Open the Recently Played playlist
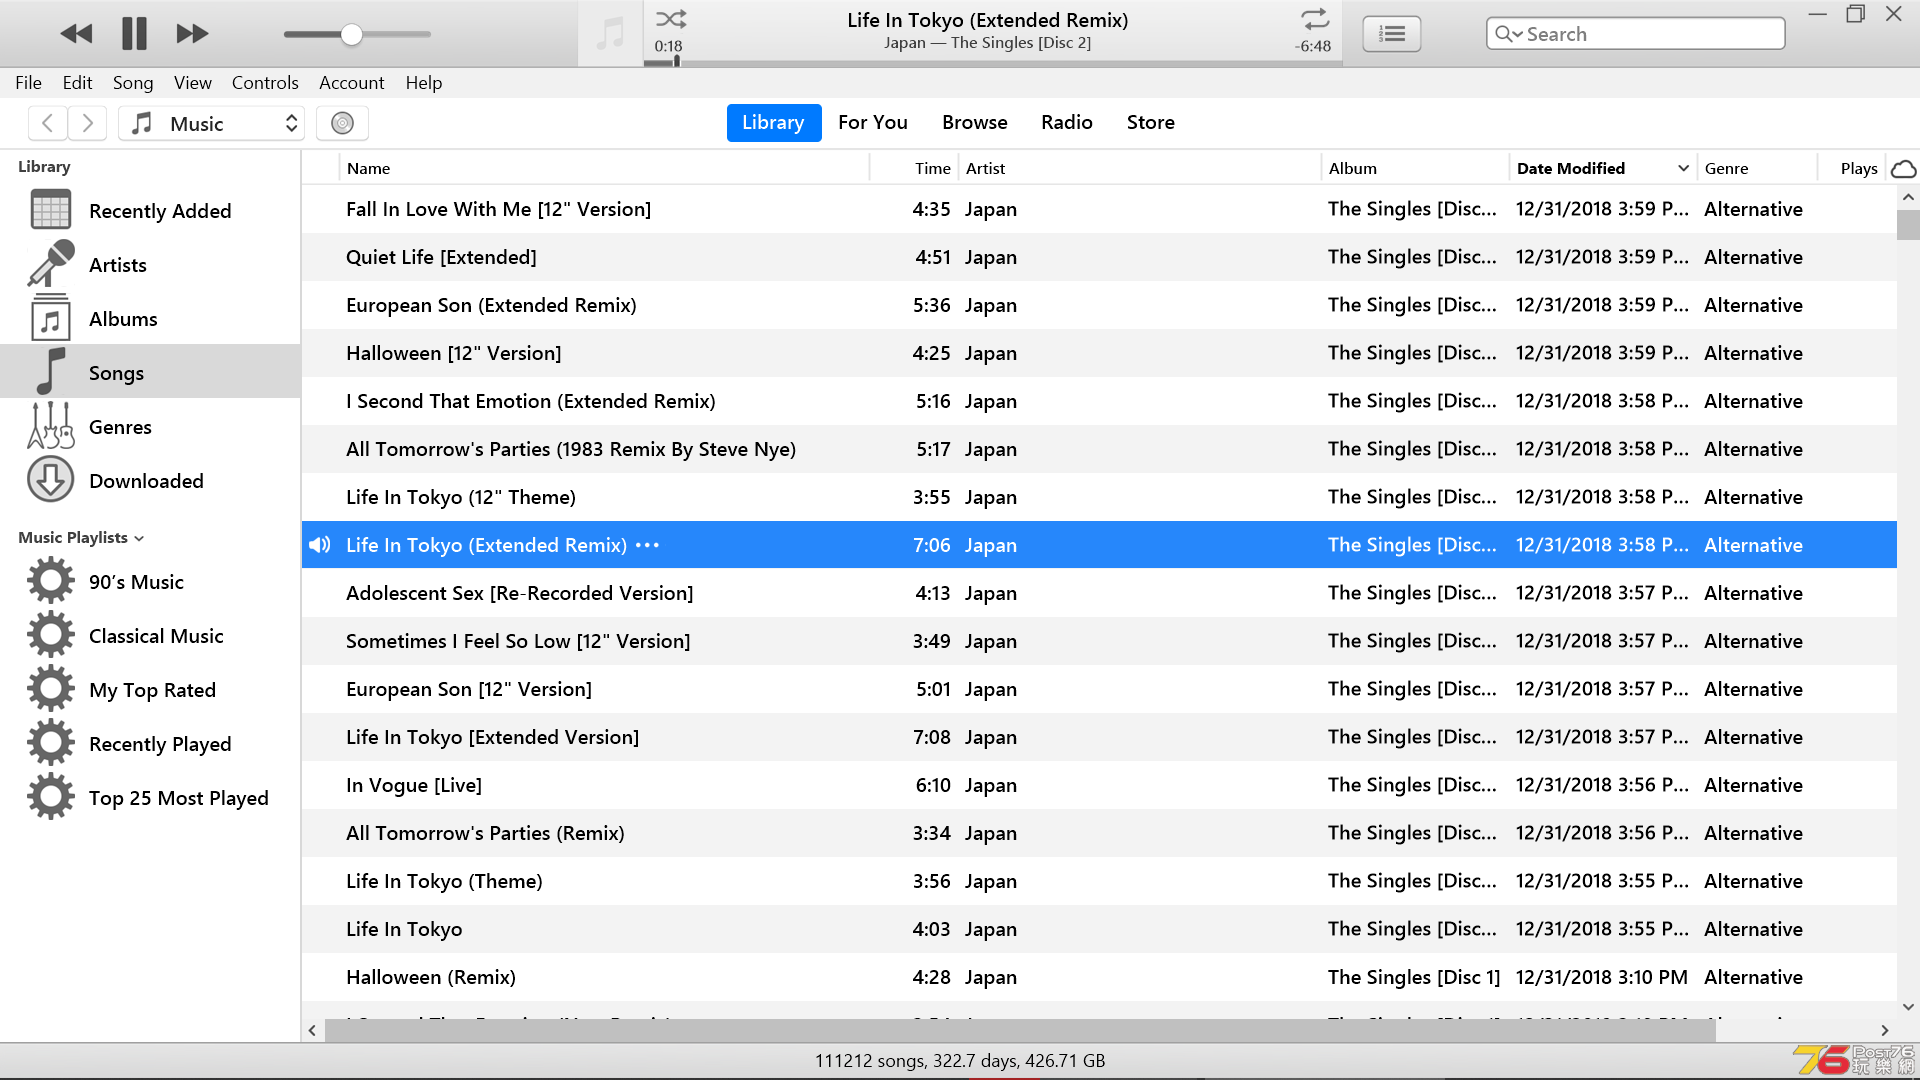This screenshot has width=1920, height=1080. coord(150,744)
